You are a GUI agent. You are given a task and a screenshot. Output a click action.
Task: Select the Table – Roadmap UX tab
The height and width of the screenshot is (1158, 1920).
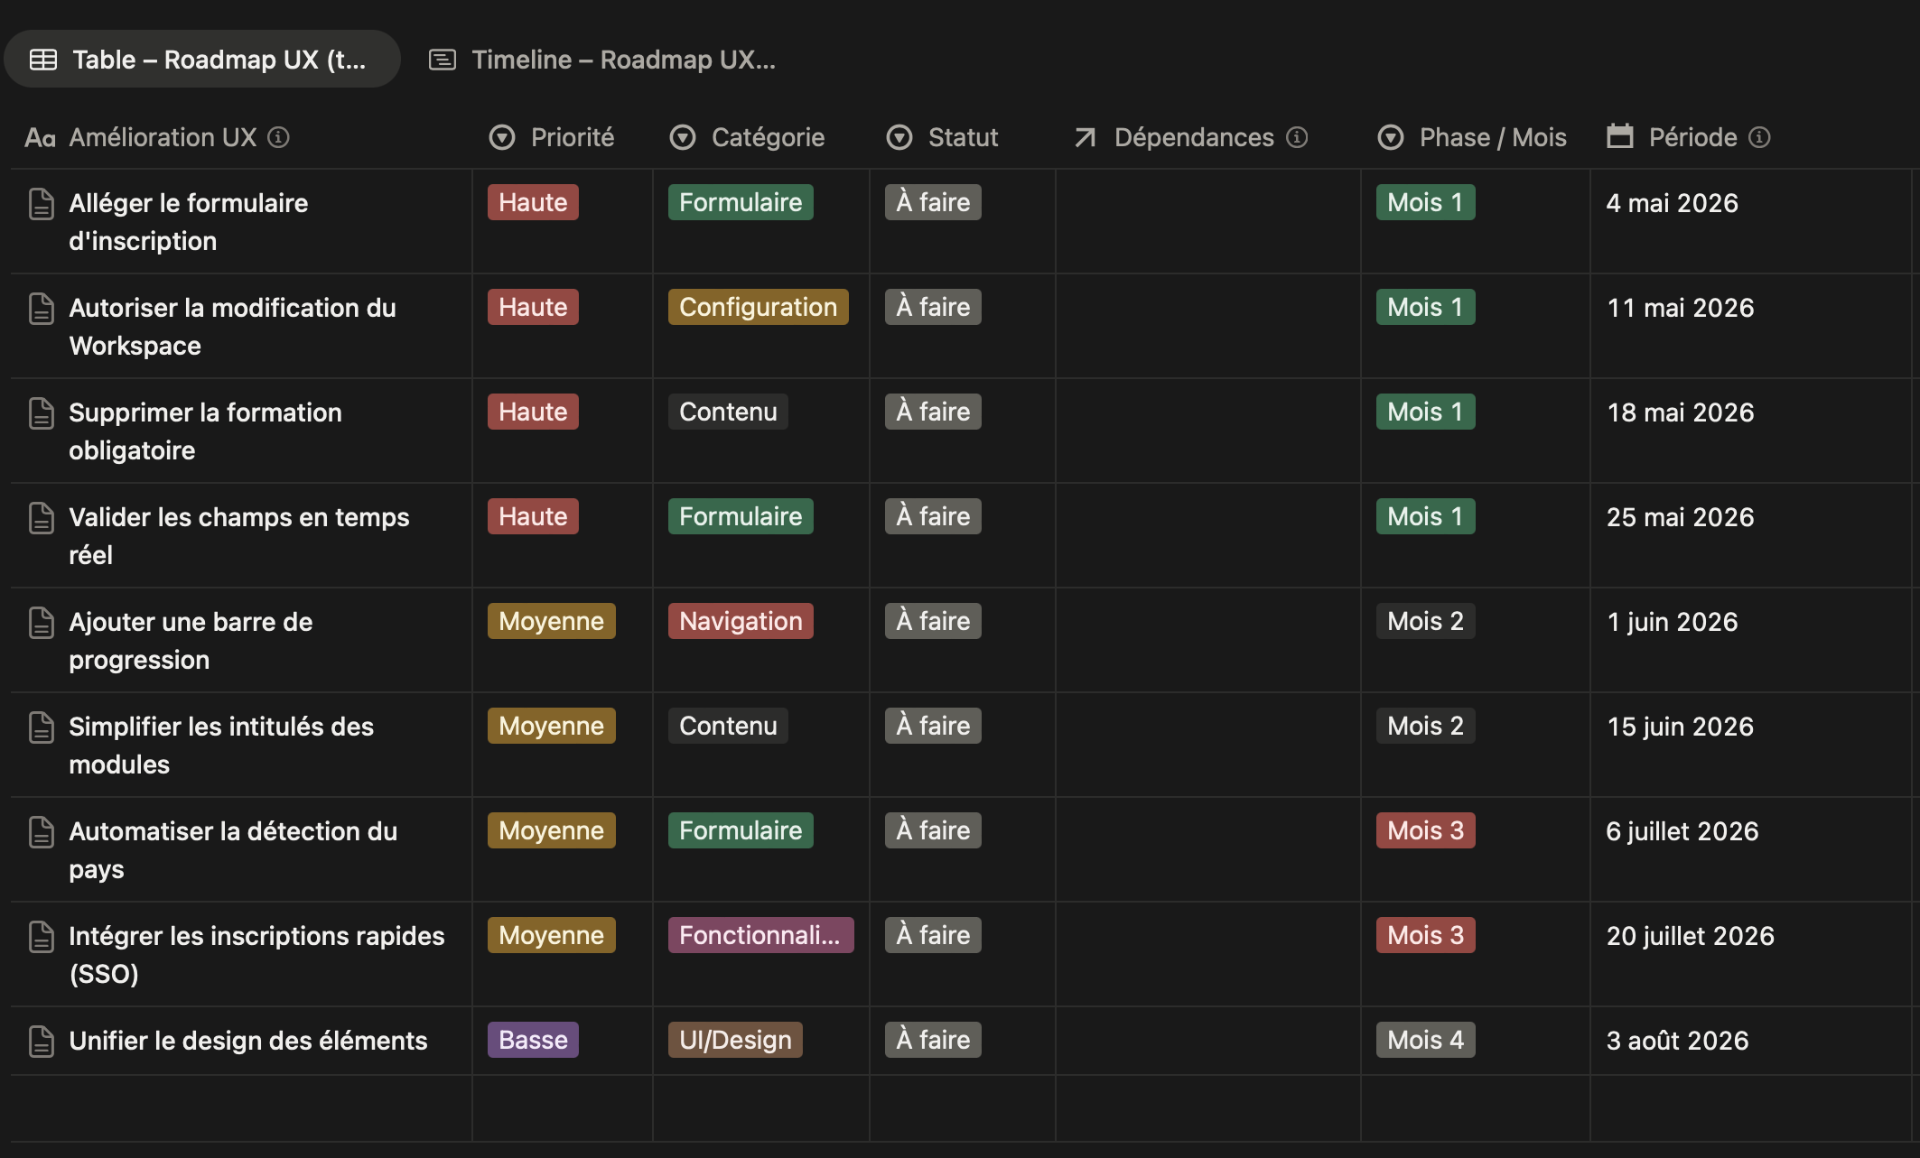[201, 59]
